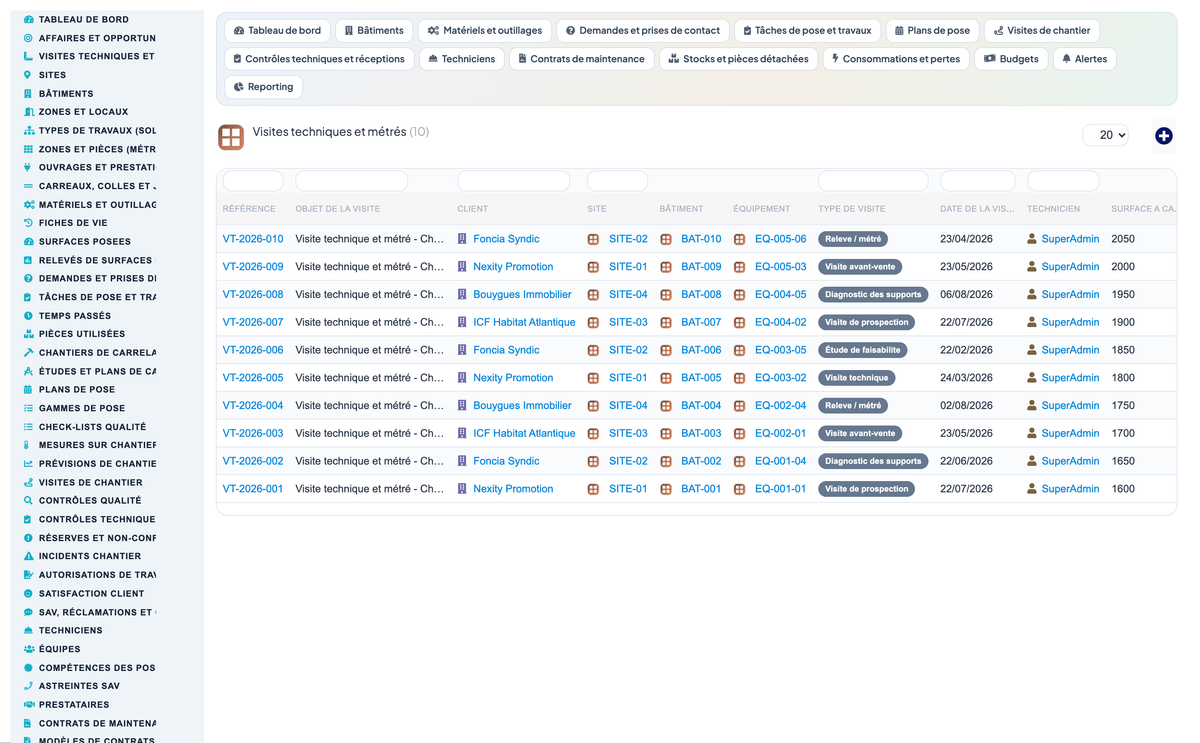The width and height of the screenshot is (1200, 743).
Task: Open Surfaces posées in the sidebar
Action: coord(84,241)
